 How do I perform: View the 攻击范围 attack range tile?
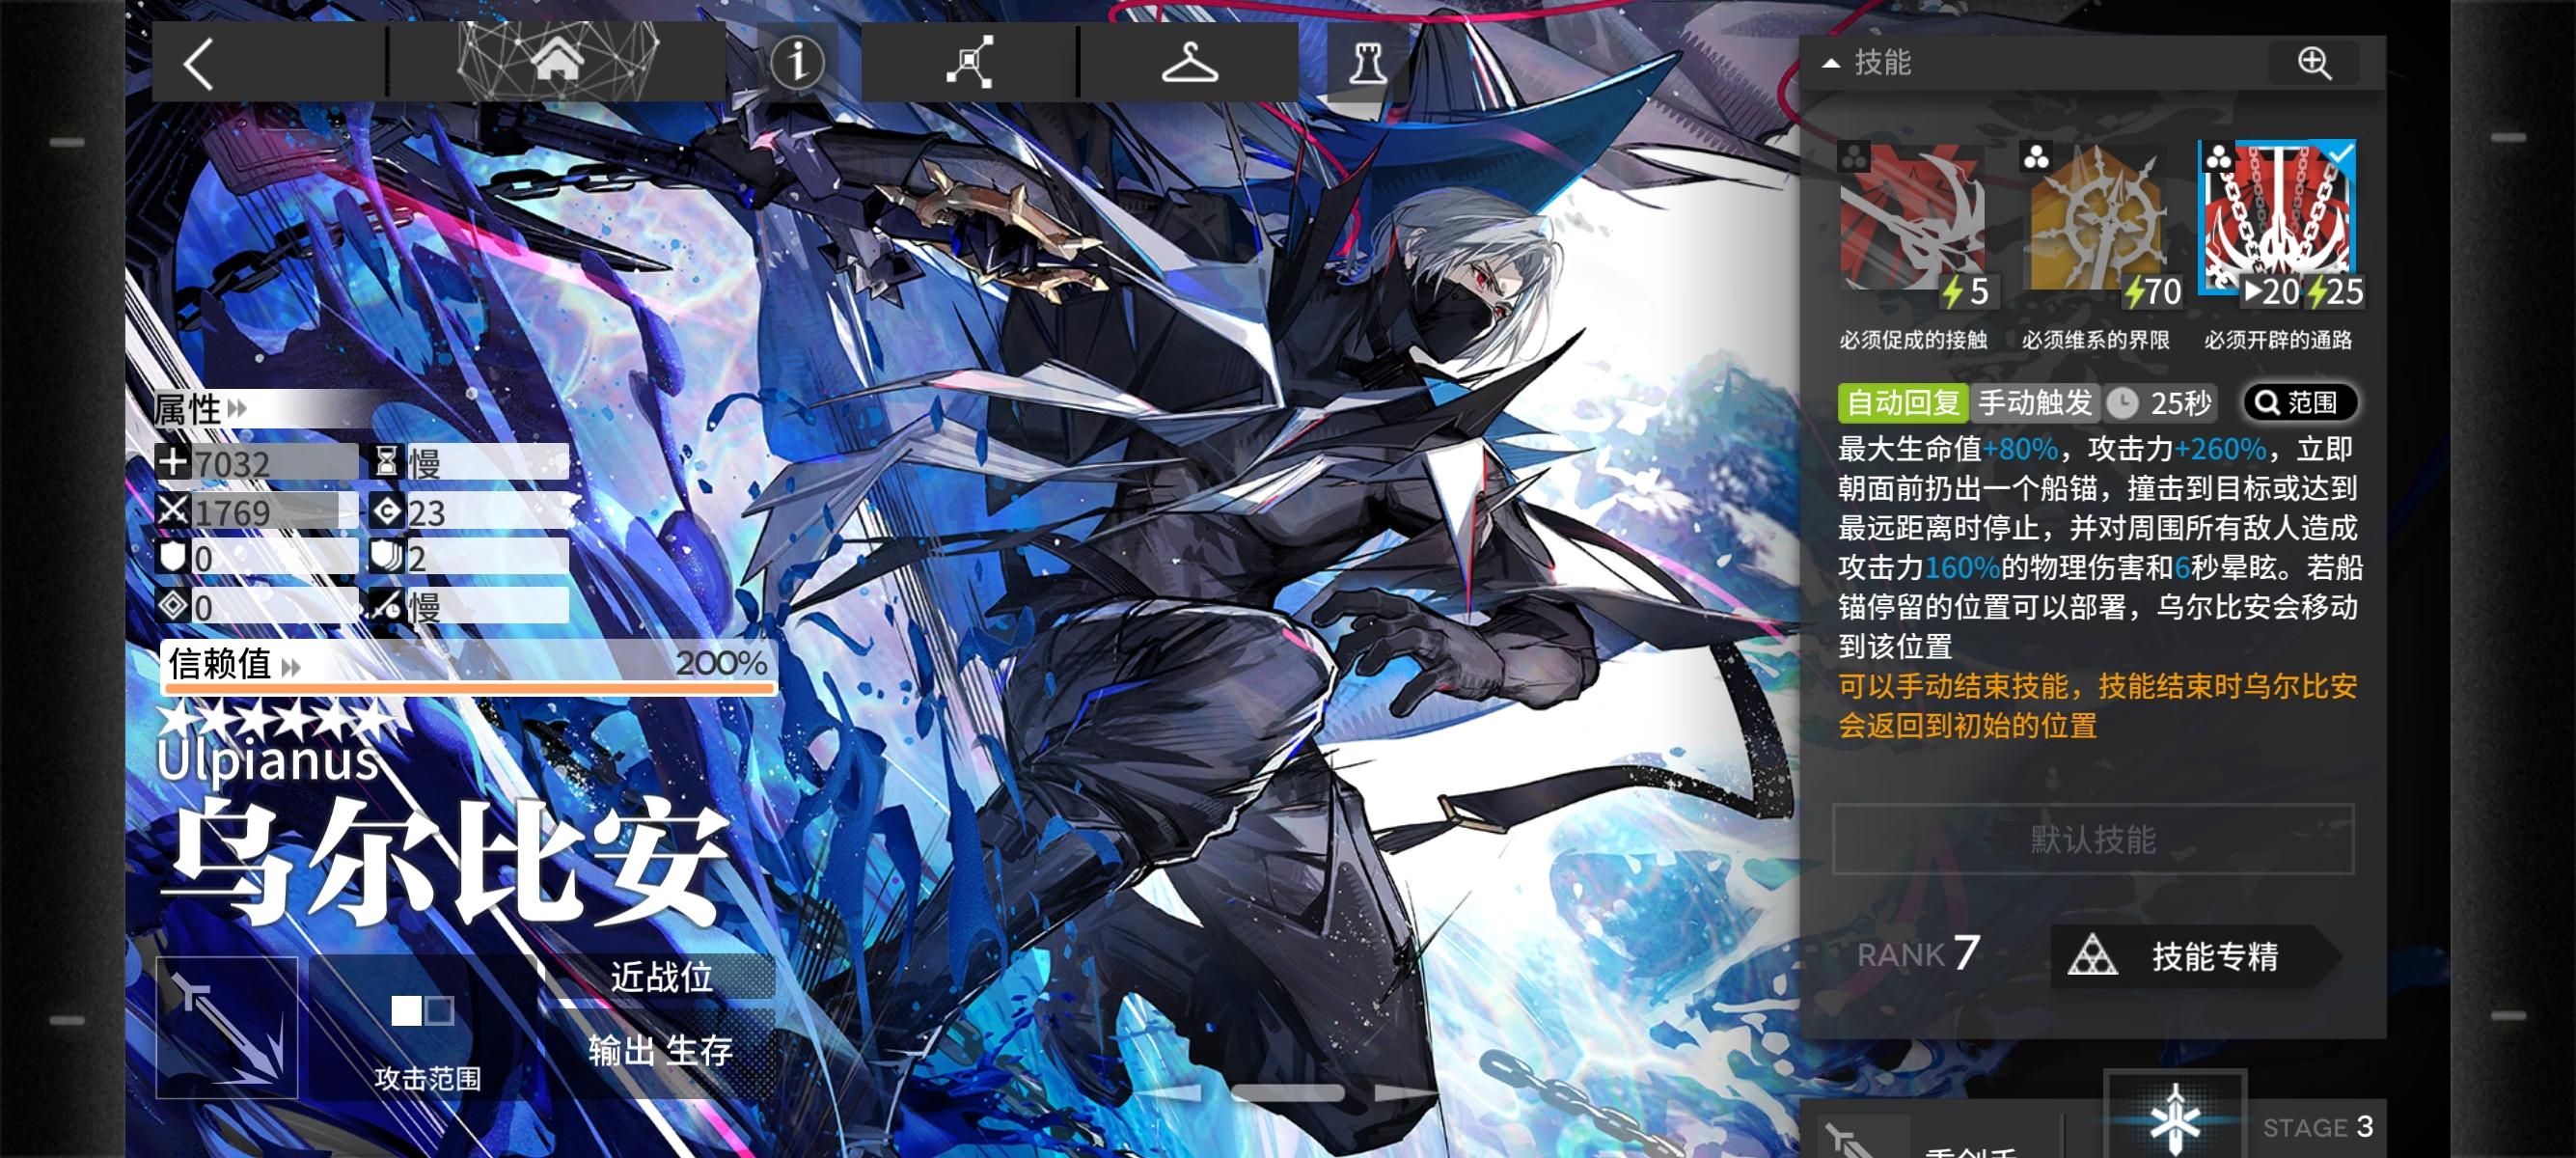(x=426, y=1030)
